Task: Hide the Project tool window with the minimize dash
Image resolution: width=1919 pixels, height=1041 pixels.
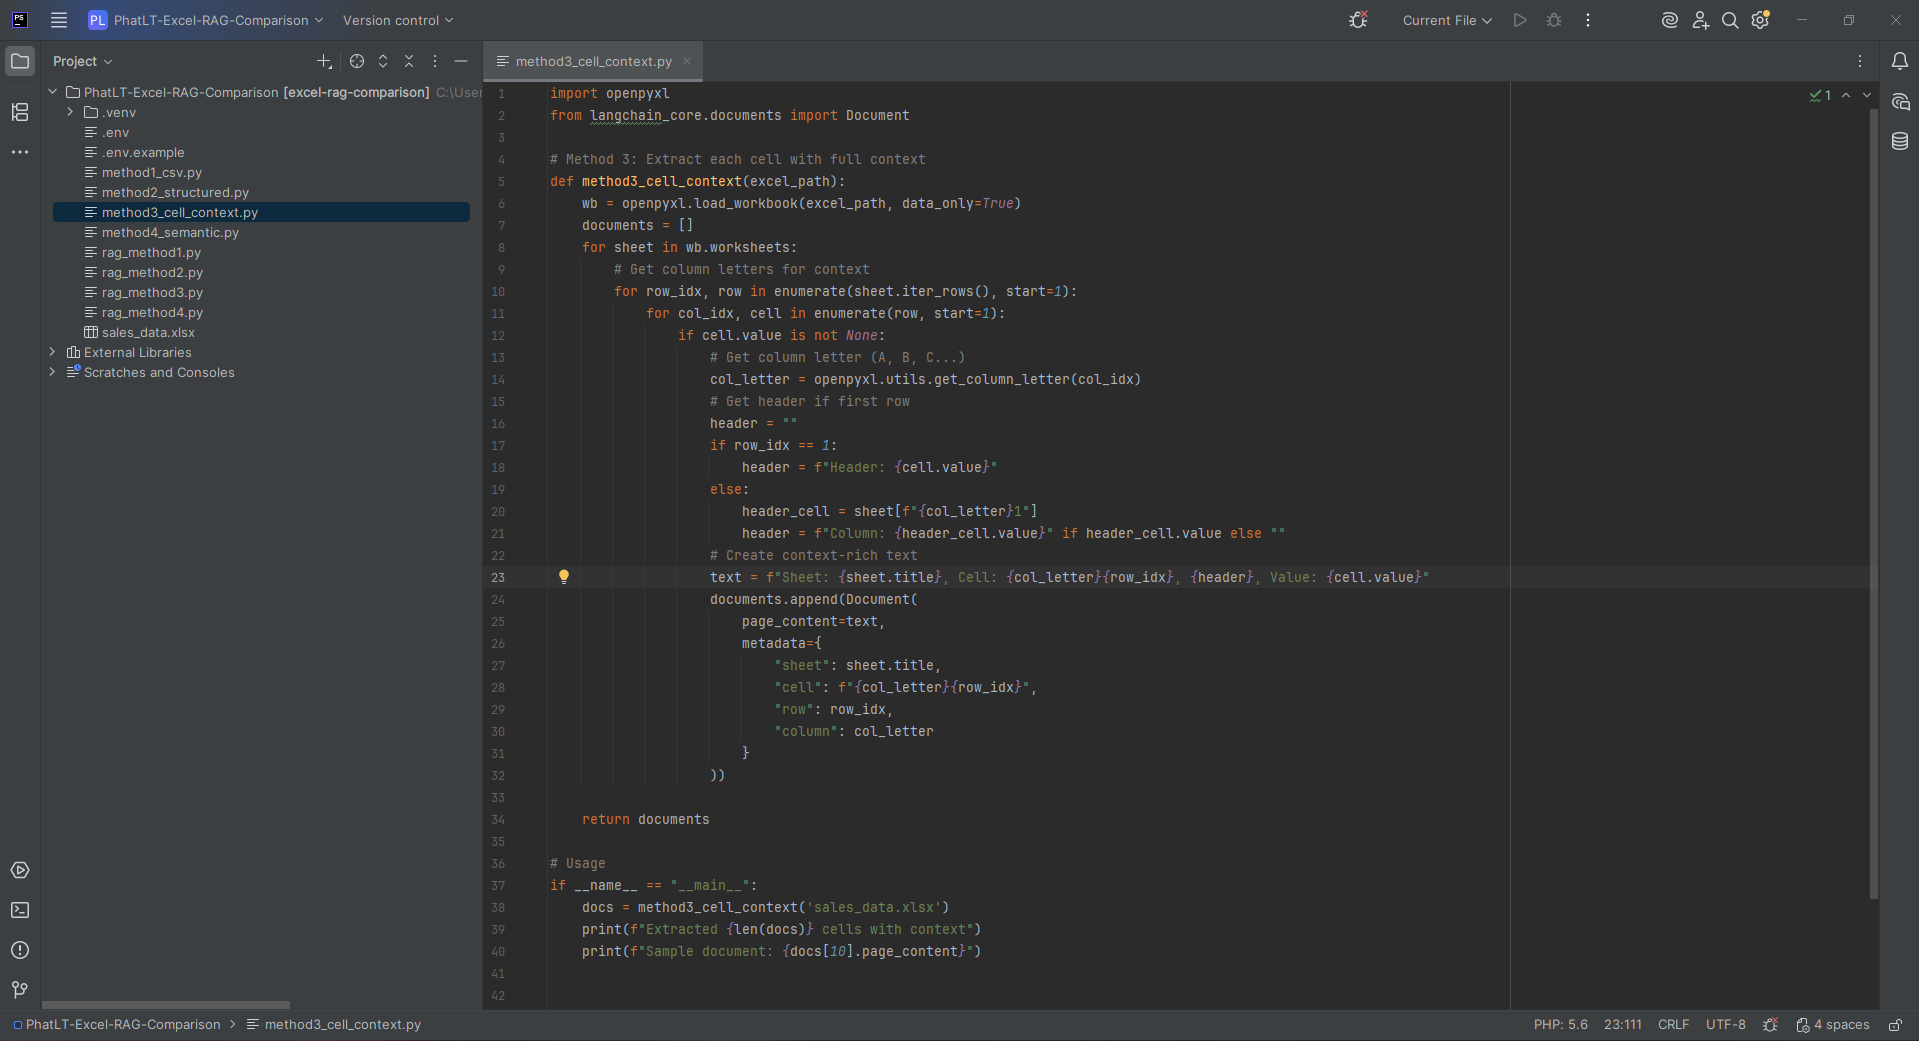Action: click(x=461, y=61)
